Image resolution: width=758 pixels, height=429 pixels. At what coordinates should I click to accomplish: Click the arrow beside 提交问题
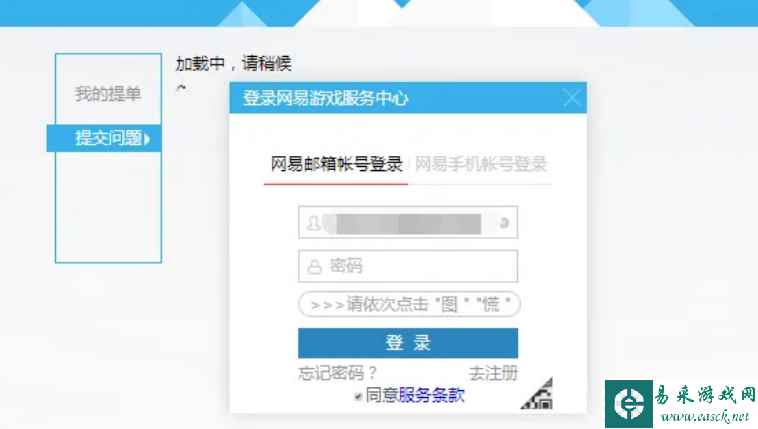pos(147,139)
